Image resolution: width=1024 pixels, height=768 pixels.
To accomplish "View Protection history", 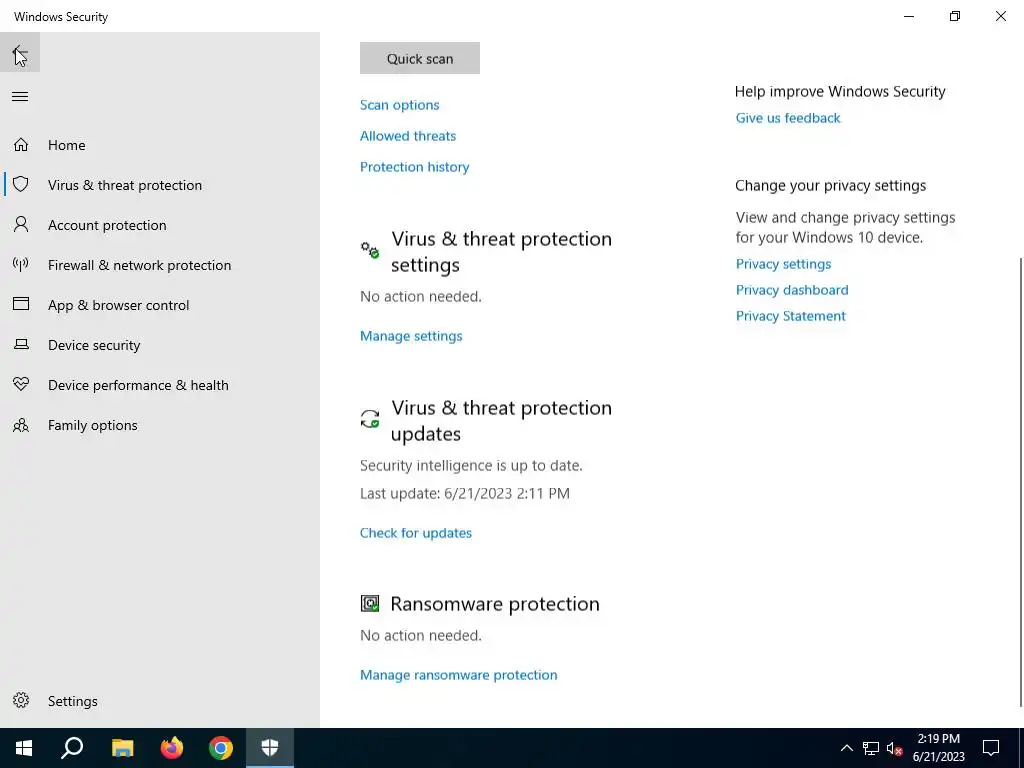I will 415,167.
